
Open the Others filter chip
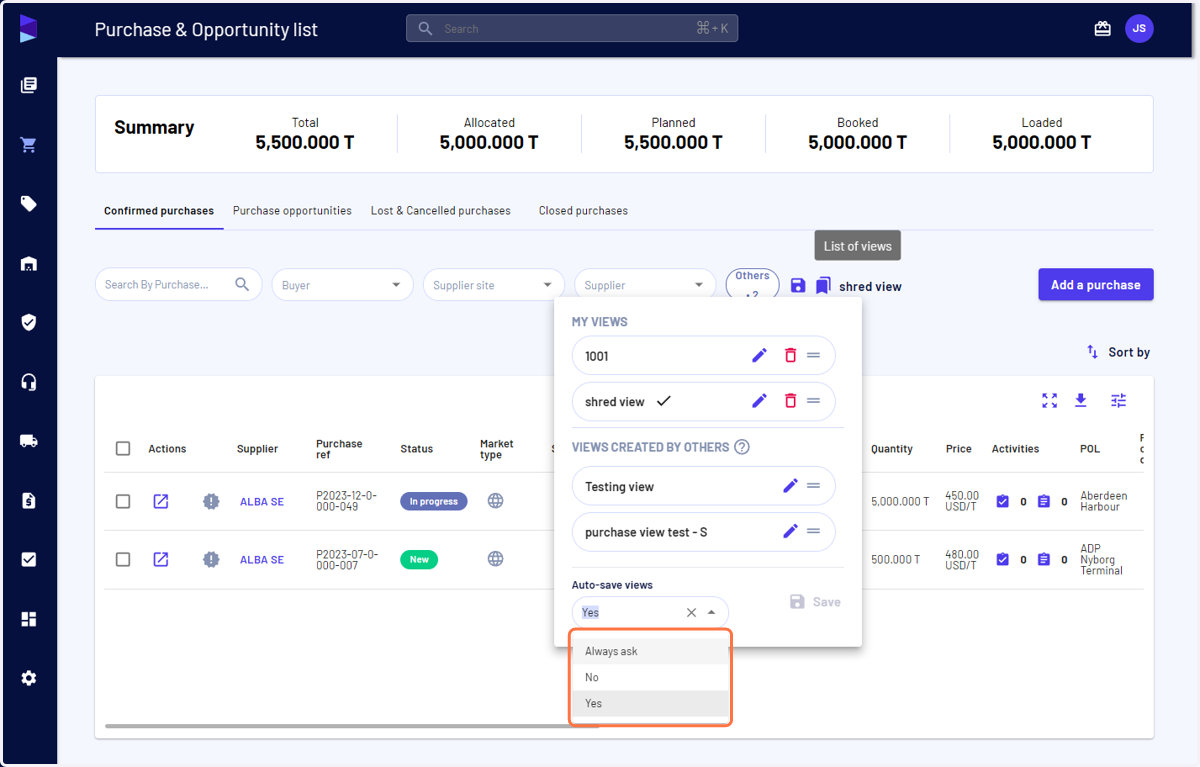click(x=752, y=285)
